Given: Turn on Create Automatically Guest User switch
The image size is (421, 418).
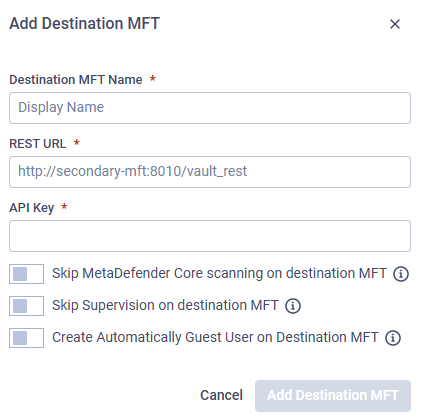Looking at the screenshot, I should (x=26, y=338).
